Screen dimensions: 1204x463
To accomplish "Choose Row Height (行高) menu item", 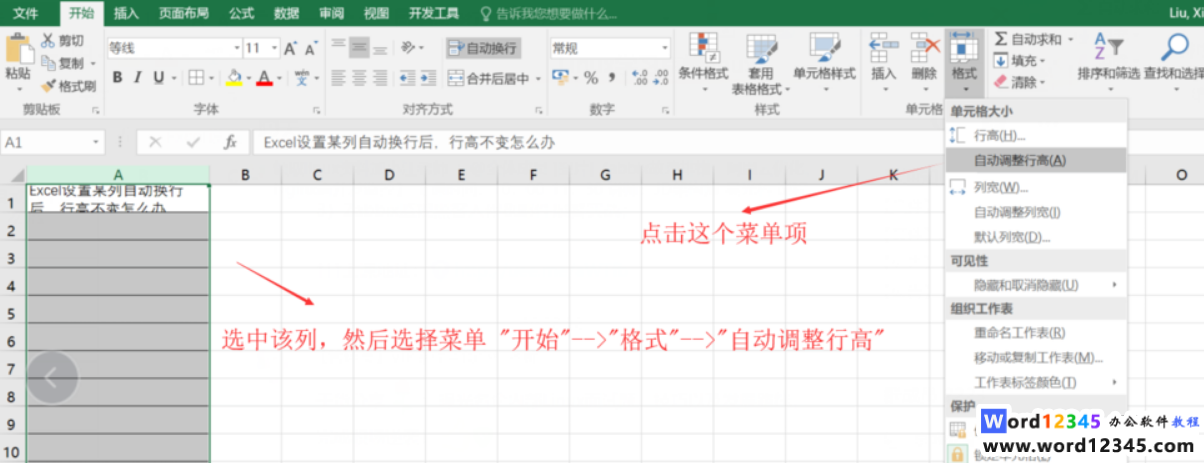I will pyautogui.click(x=1036, y=135).
